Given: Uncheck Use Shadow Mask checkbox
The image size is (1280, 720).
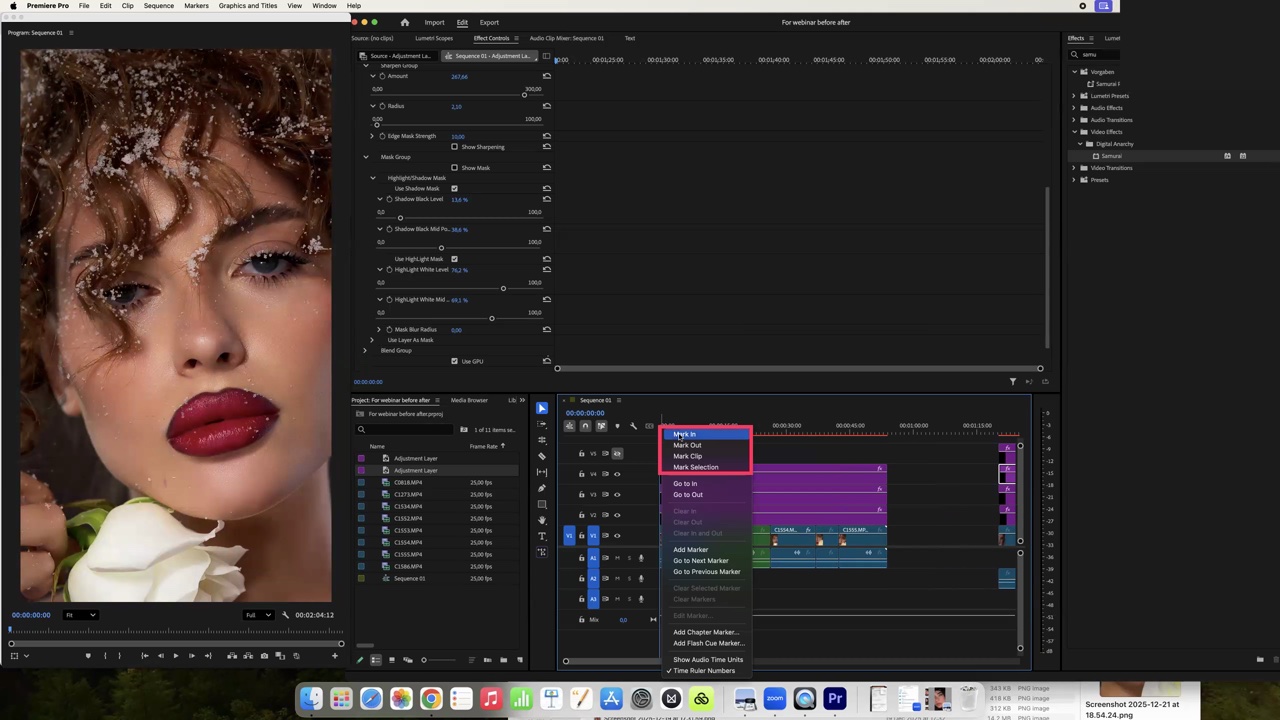Looking at the screenshot, I should pyautogui.click(x=454, y=188).
